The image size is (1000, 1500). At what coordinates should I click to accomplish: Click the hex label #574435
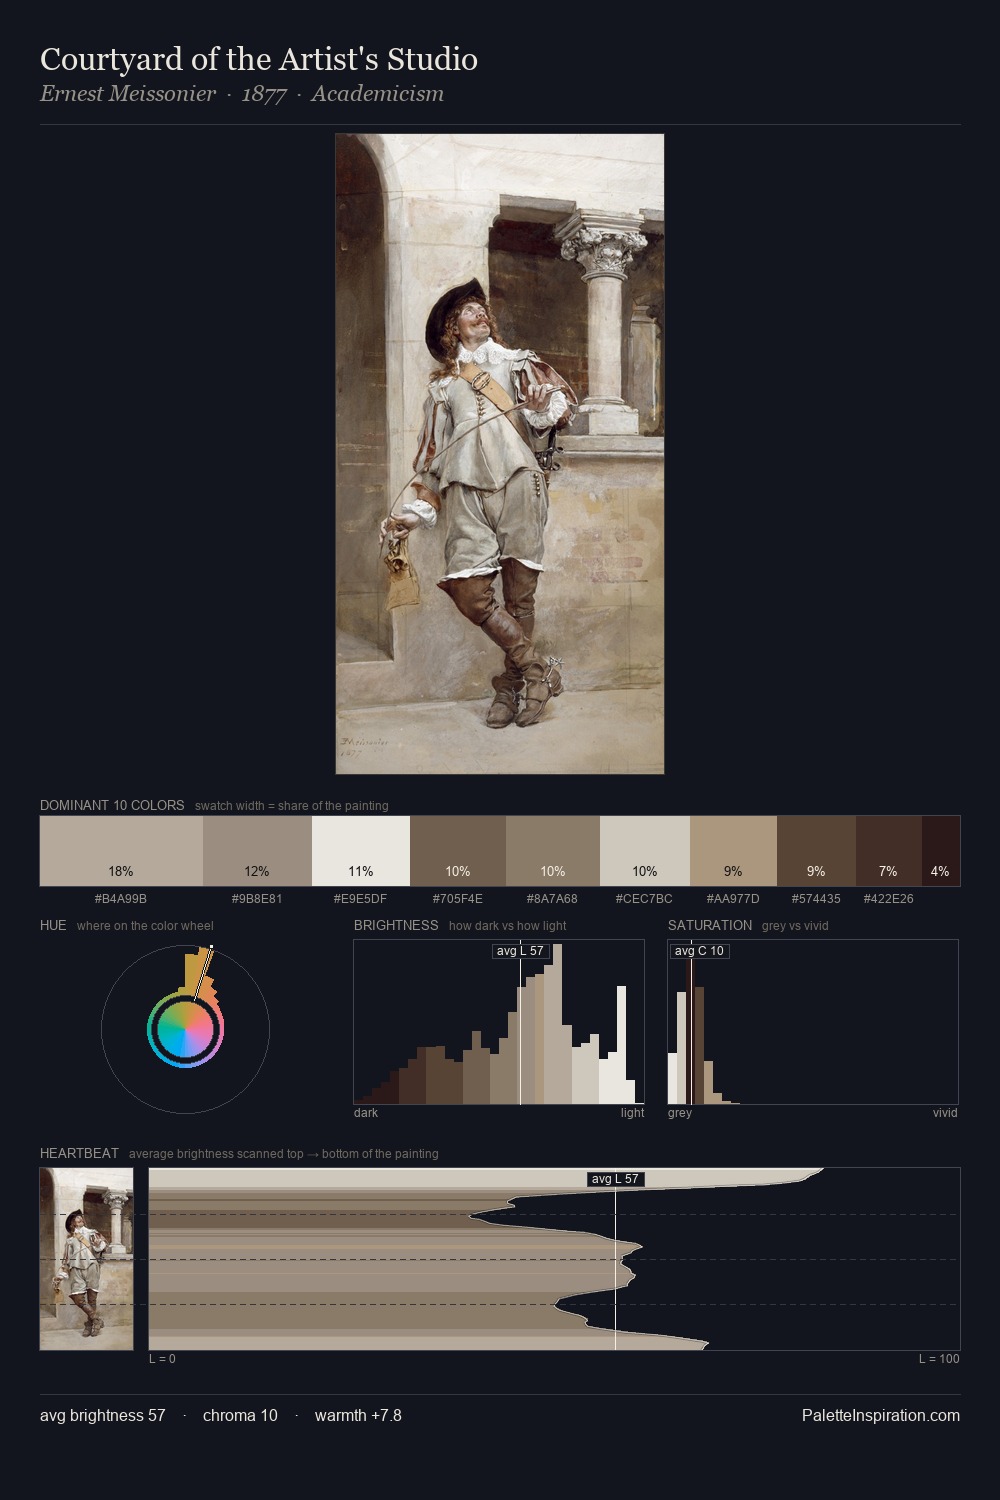[816, 899]
